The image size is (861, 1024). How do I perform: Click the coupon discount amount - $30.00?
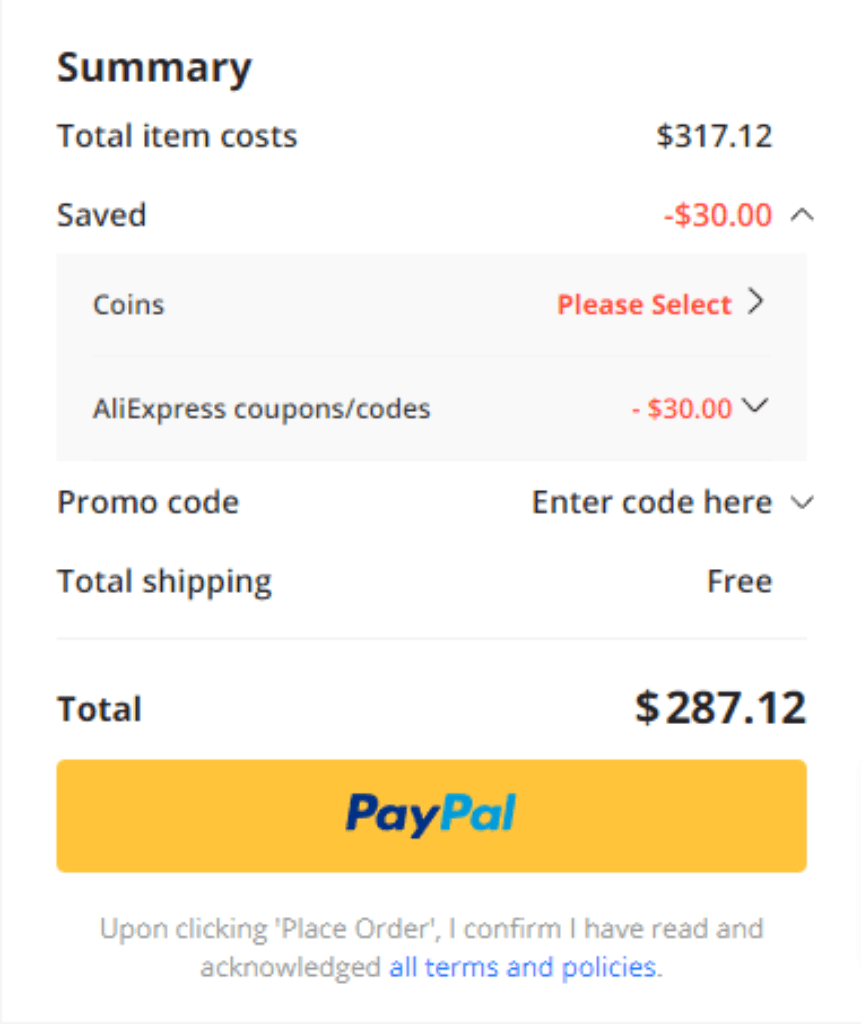(681, 409)
